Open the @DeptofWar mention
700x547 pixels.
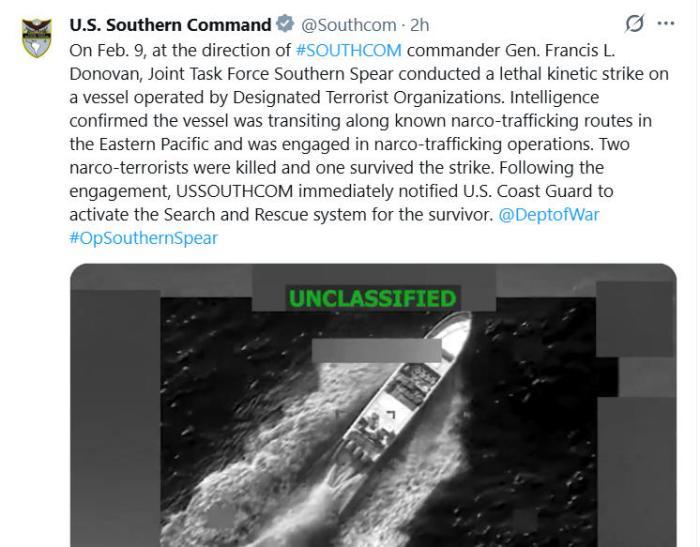pyautogui.click(x=549, y=215)
